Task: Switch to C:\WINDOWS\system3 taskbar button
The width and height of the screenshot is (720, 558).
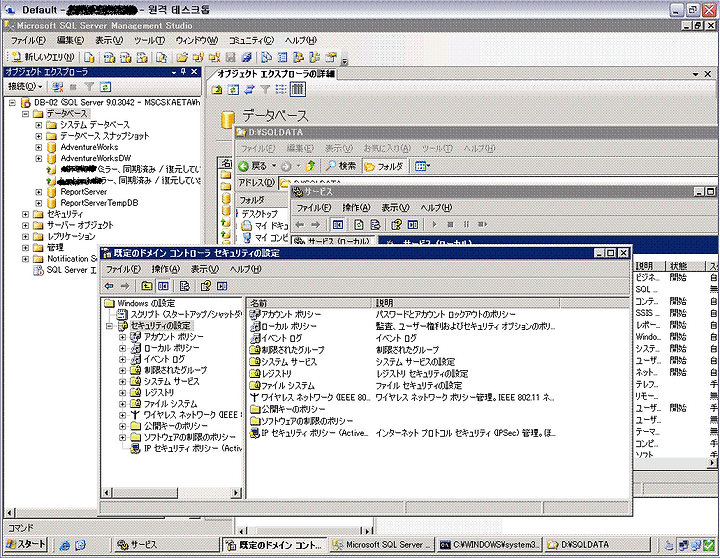Action: tap(489, 545)
